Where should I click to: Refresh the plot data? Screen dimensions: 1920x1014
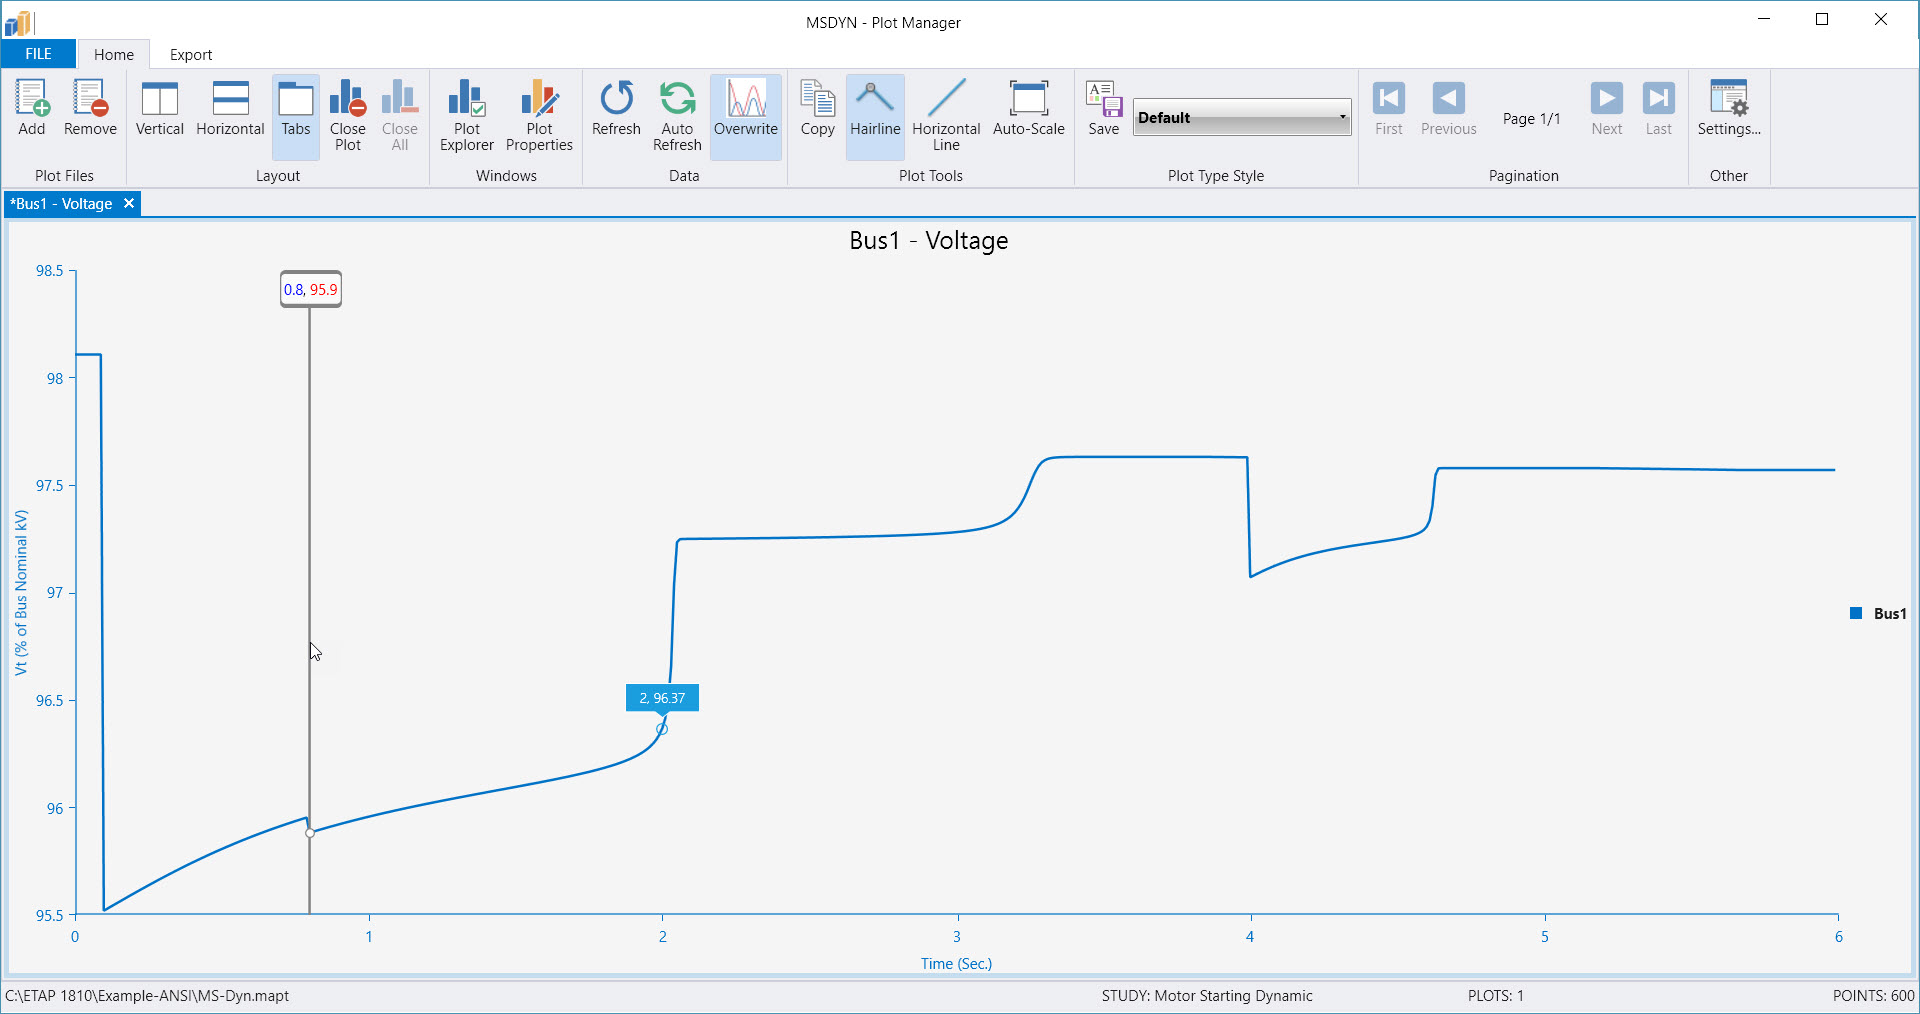pos(616,110)
